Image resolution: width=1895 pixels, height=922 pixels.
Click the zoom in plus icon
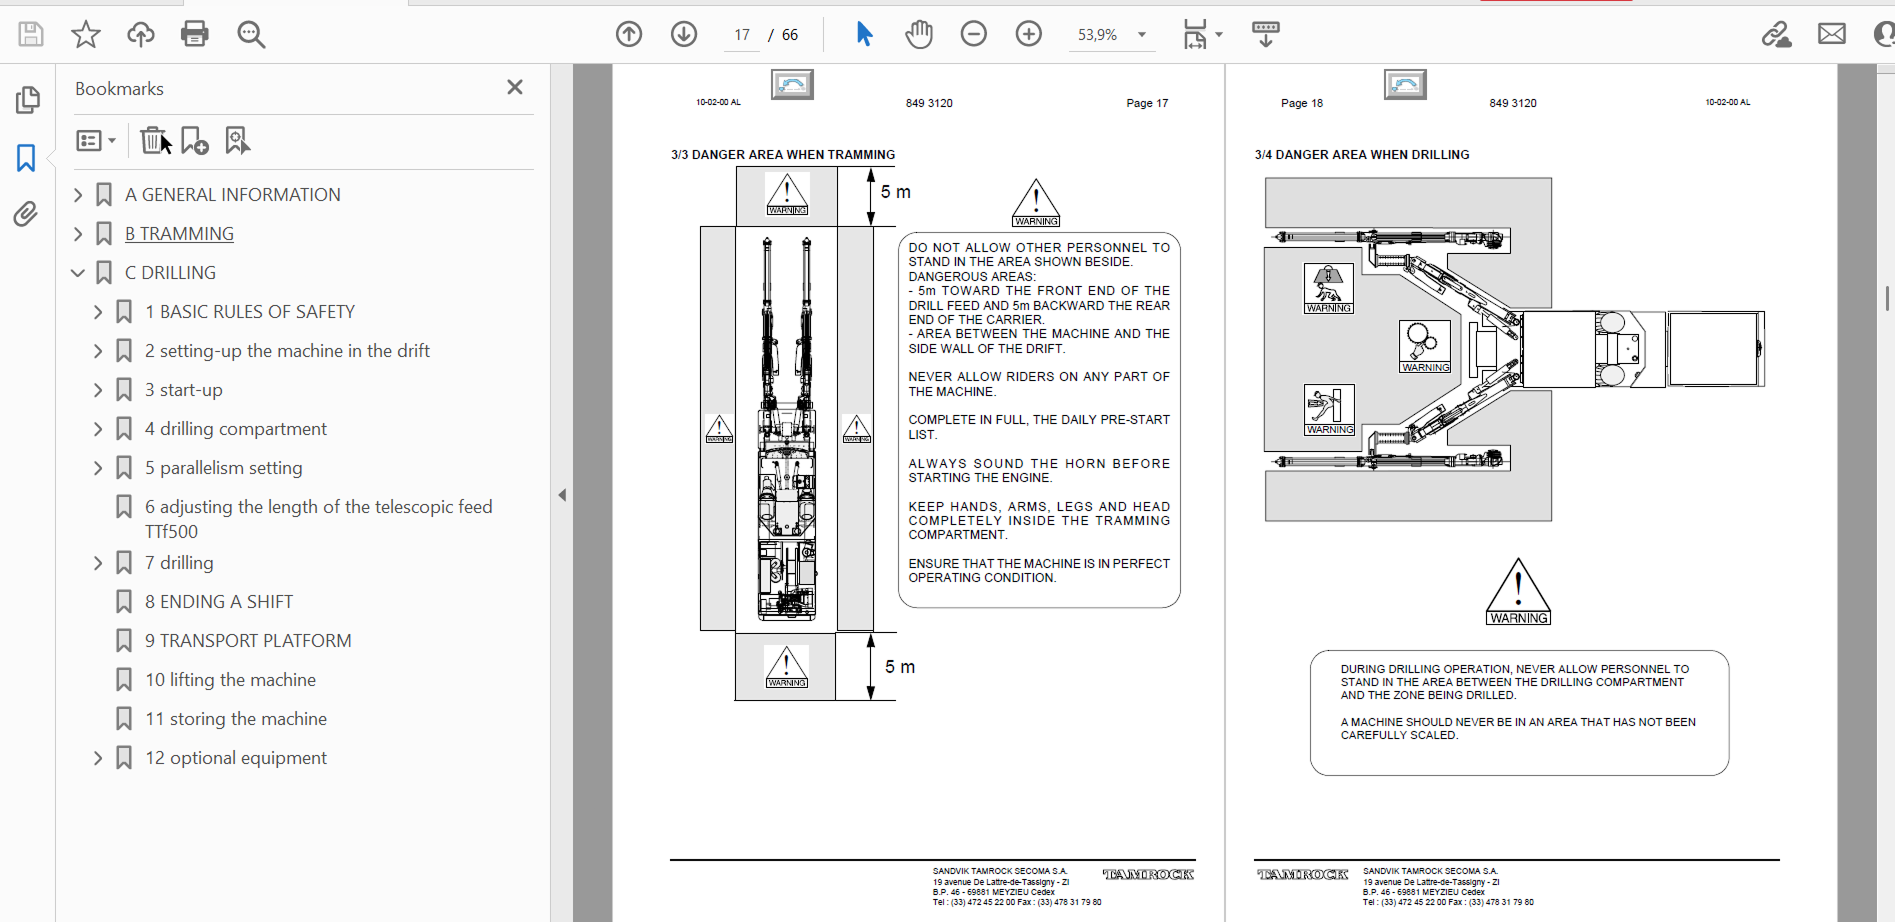[x=1028, y=34]
